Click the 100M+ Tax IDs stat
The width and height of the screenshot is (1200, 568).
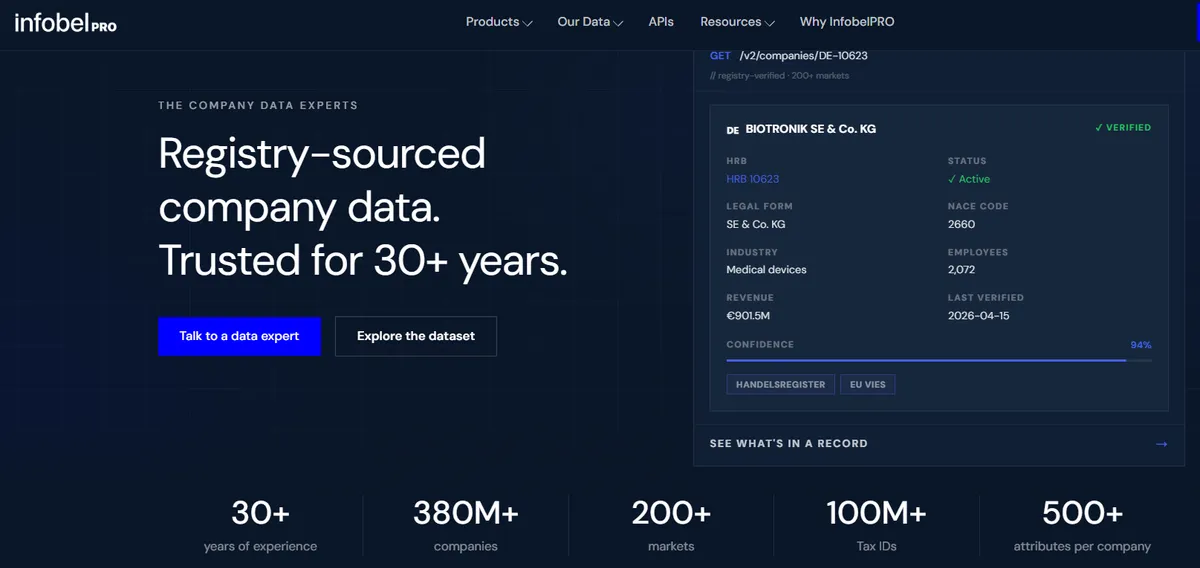tap(876, 527)
